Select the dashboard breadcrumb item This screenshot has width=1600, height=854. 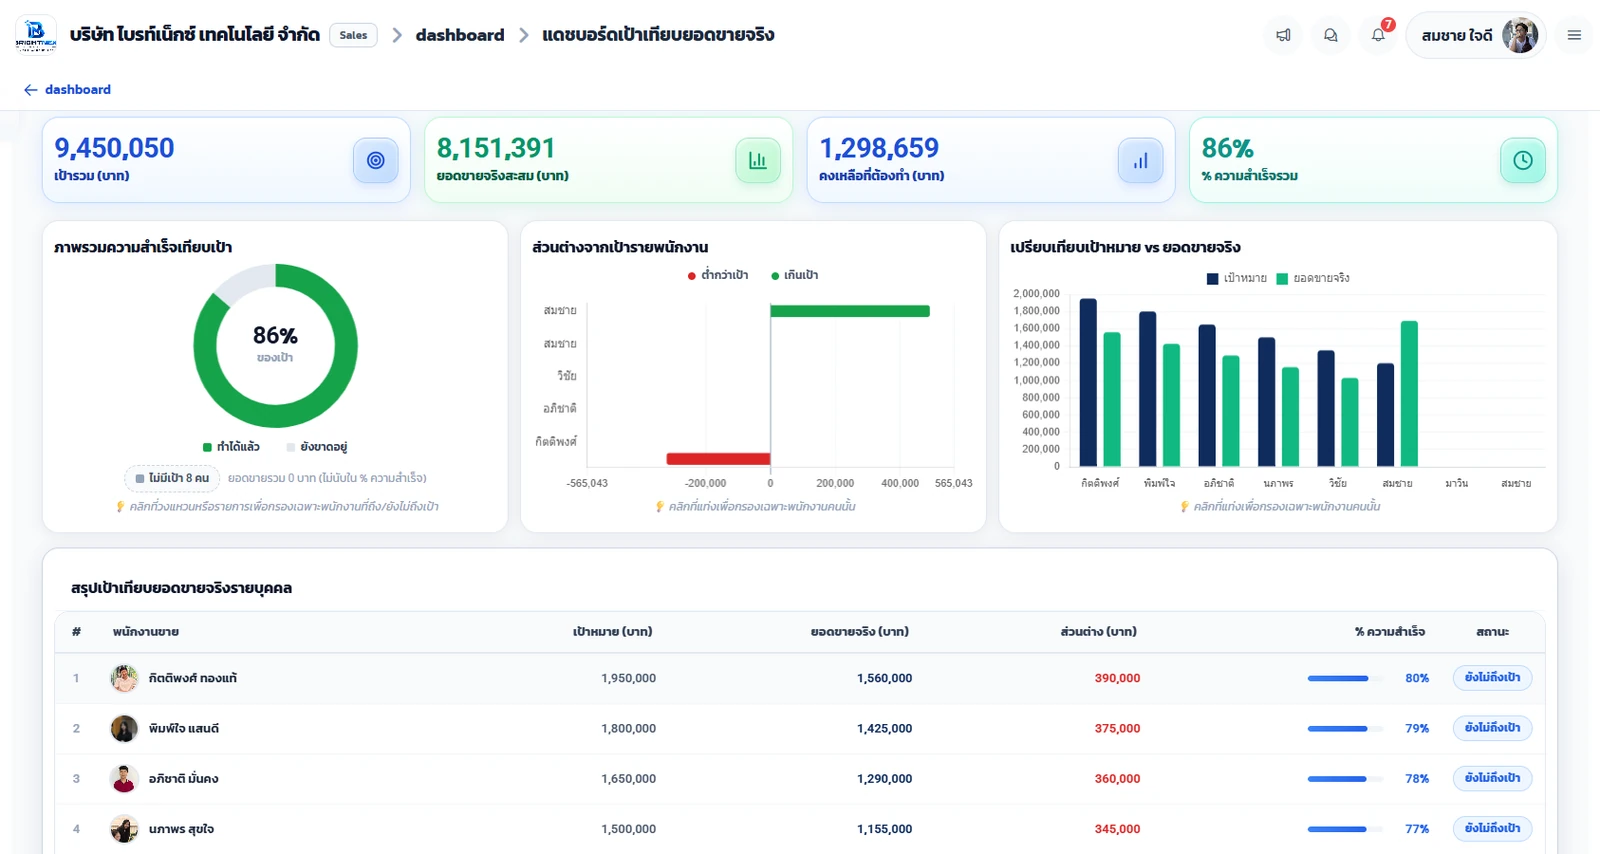click(x=460, y=35)
